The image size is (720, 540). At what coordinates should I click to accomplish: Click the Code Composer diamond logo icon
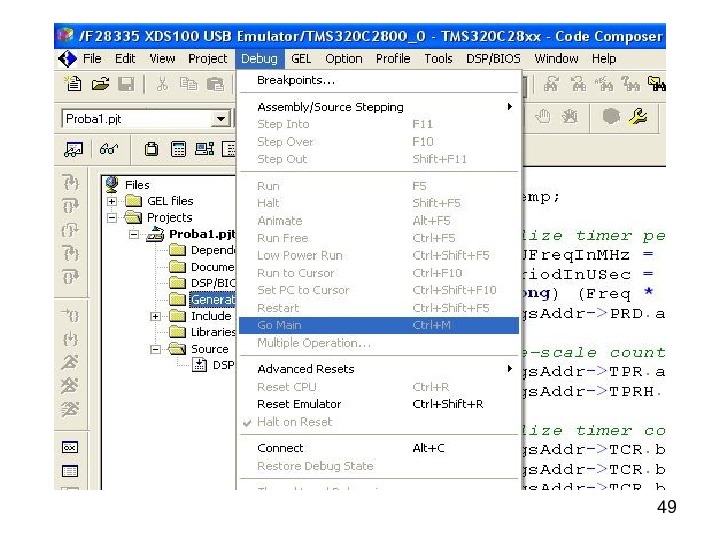click(x=68, y=59)
